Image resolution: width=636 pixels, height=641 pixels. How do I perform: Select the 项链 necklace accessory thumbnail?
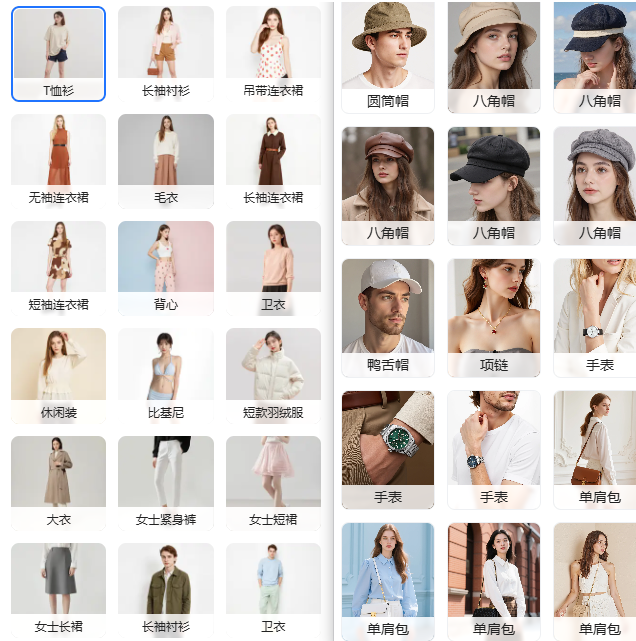coord(494,316)
